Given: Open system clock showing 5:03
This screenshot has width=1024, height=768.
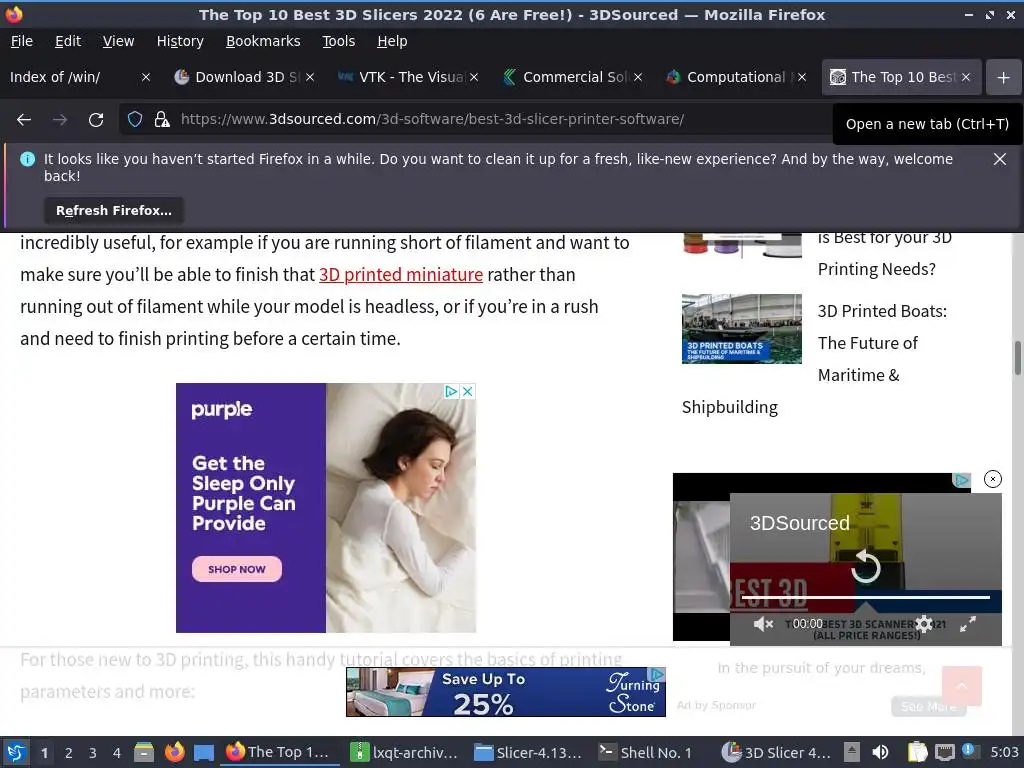Looking at the screenshot, I should [x=1004, y=752].
